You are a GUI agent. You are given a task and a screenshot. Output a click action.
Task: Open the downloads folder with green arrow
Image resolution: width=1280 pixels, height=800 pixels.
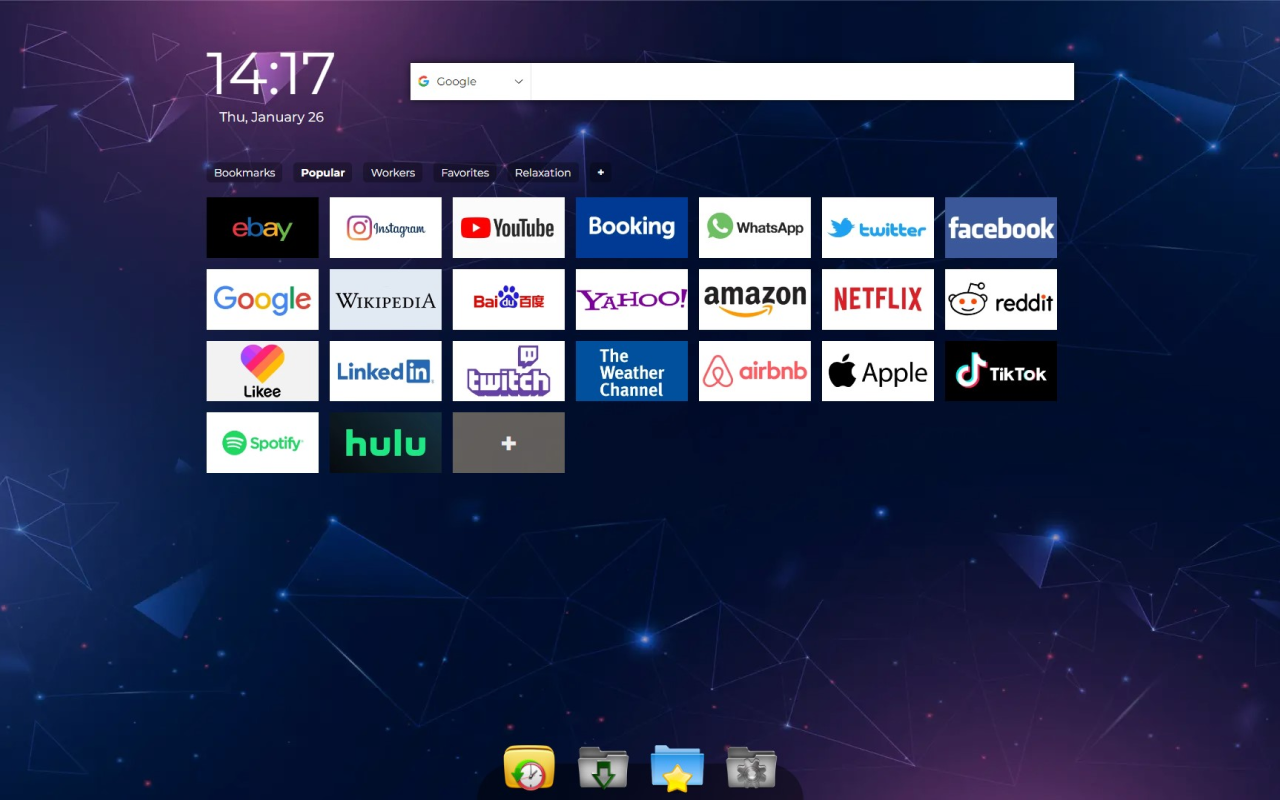coord(603,768)
